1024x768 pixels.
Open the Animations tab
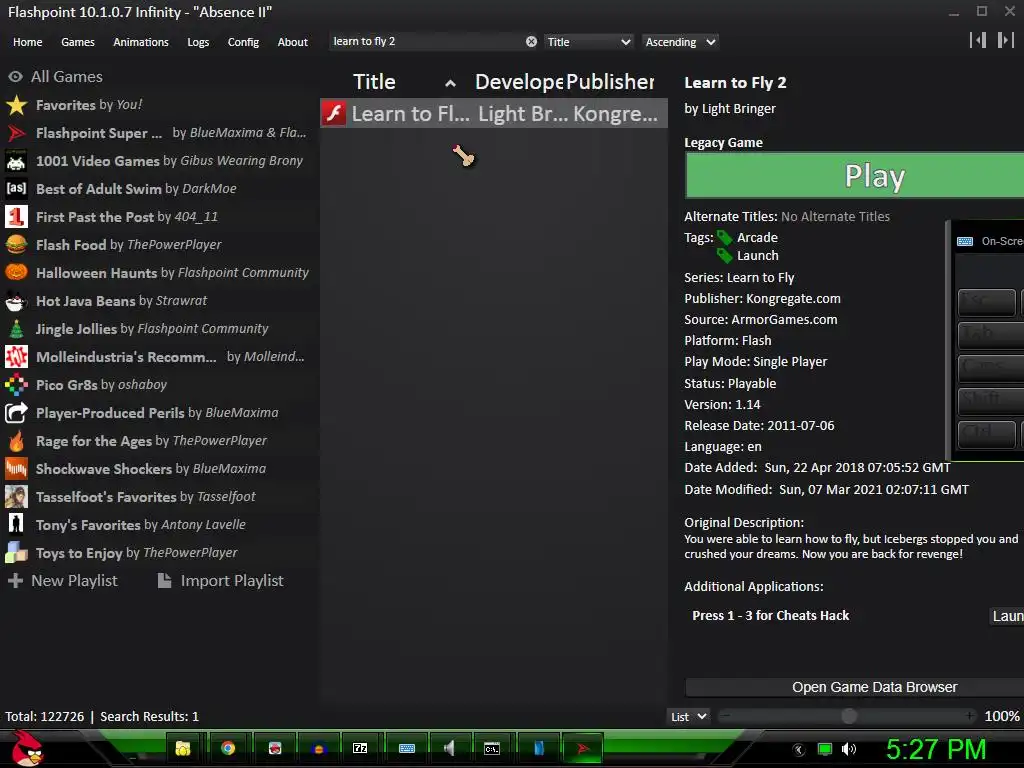coord(141,42)
